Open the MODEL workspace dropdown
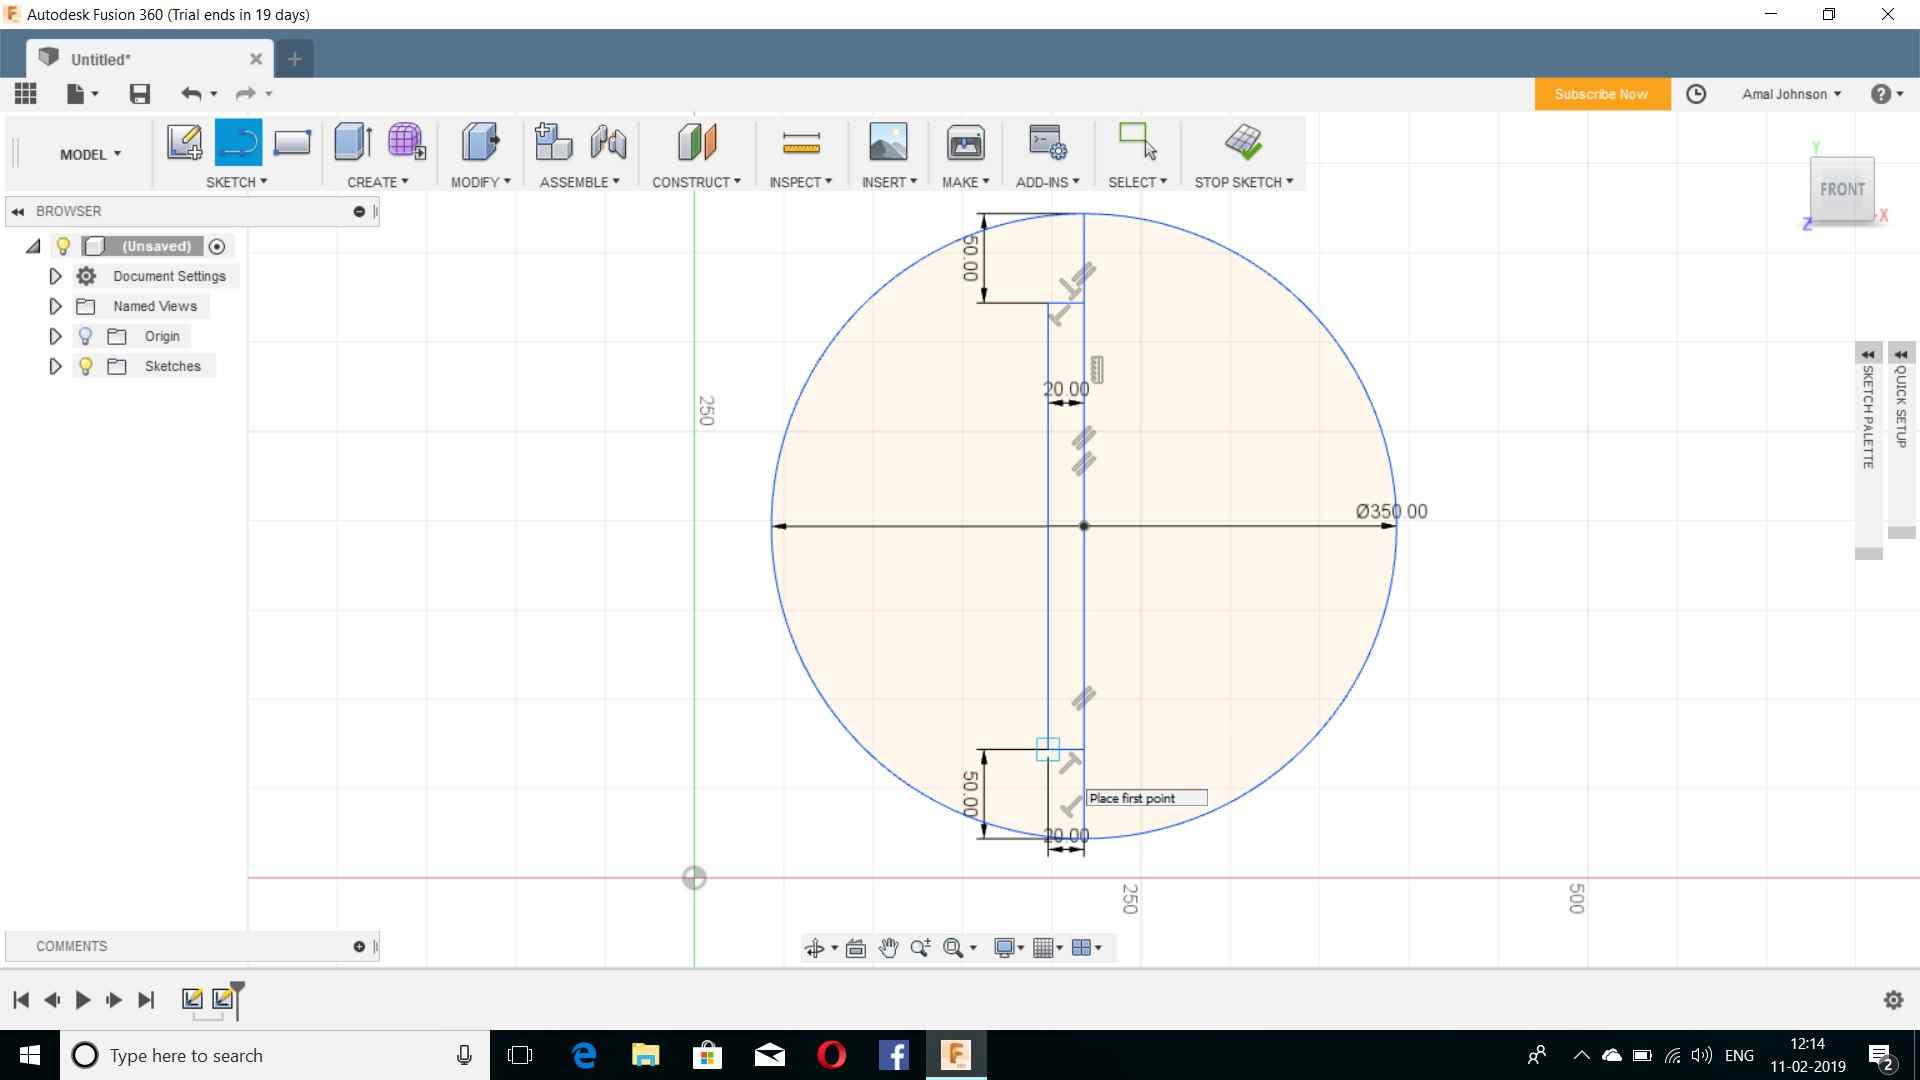Screen dimensions: 1920x1080 (x=90, y=154)
